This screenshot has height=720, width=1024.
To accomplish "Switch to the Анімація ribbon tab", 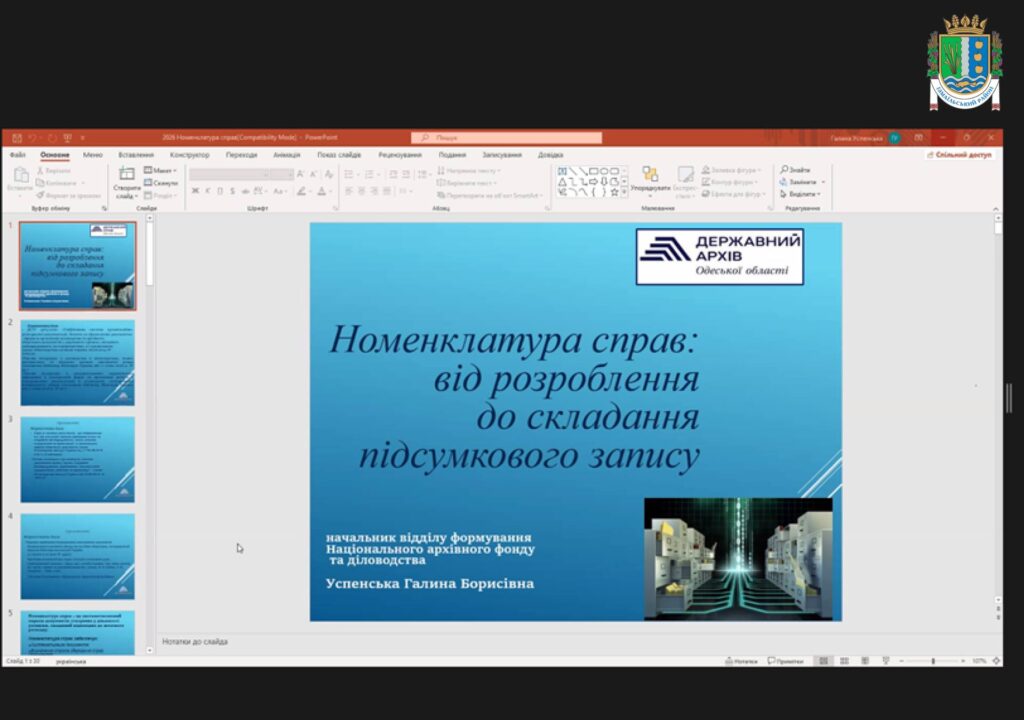I will coord(286,155).
